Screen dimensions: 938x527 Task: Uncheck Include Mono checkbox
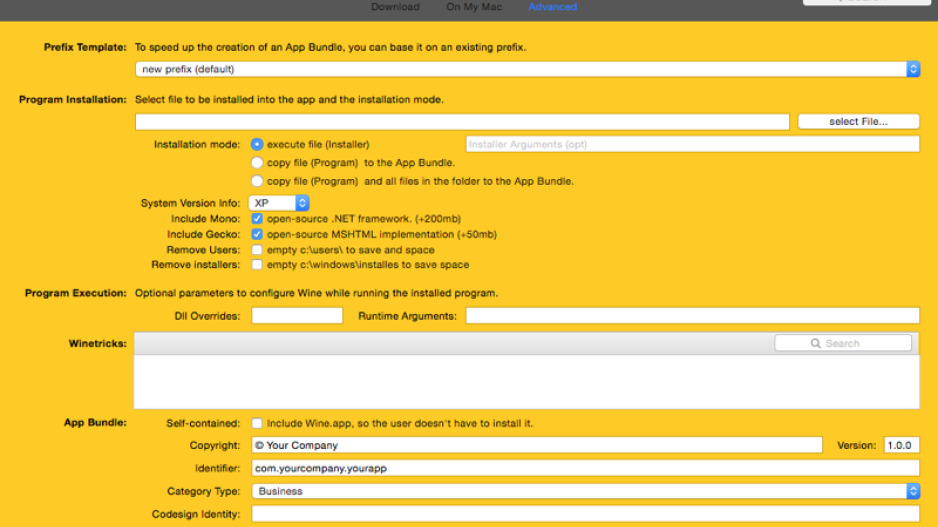point(258,219)
